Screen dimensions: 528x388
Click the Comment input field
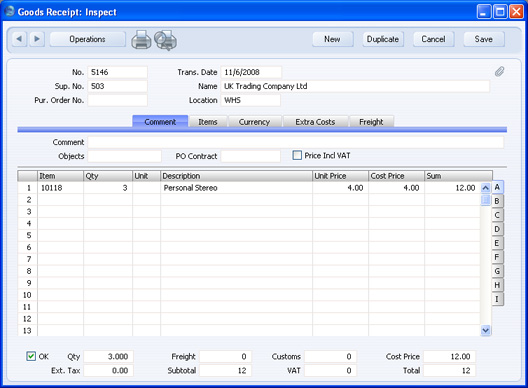click(x=296, y=142)
